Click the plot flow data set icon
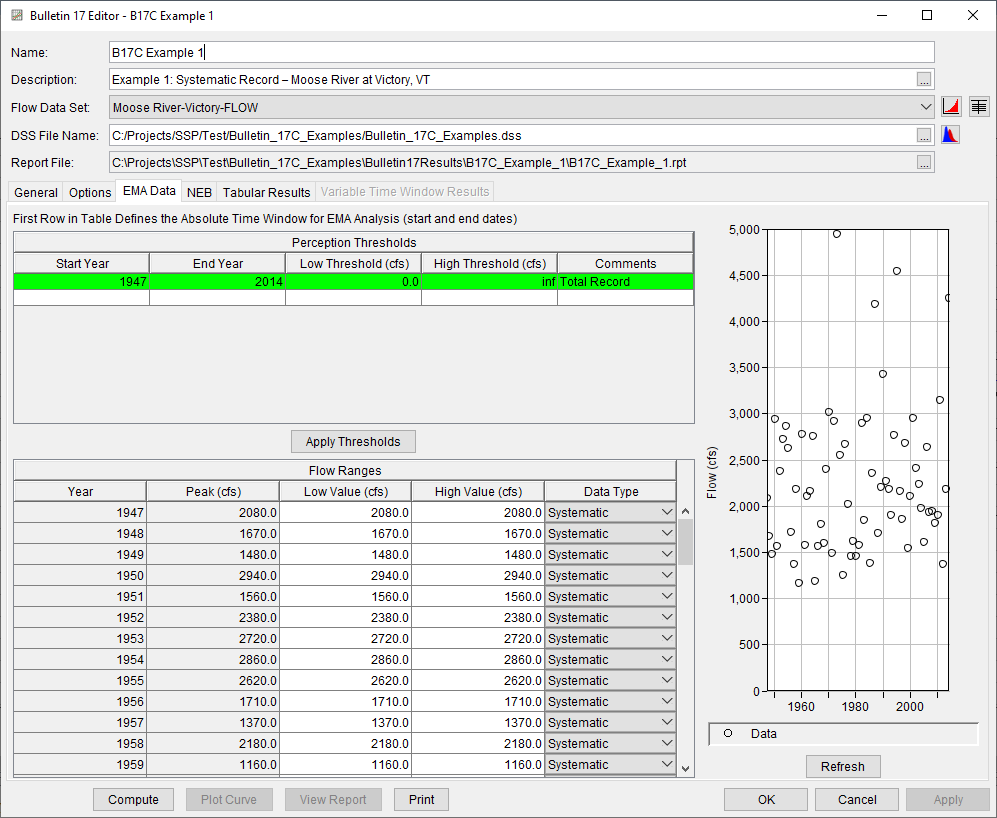997x818 pixels. (x=952, y=107)
